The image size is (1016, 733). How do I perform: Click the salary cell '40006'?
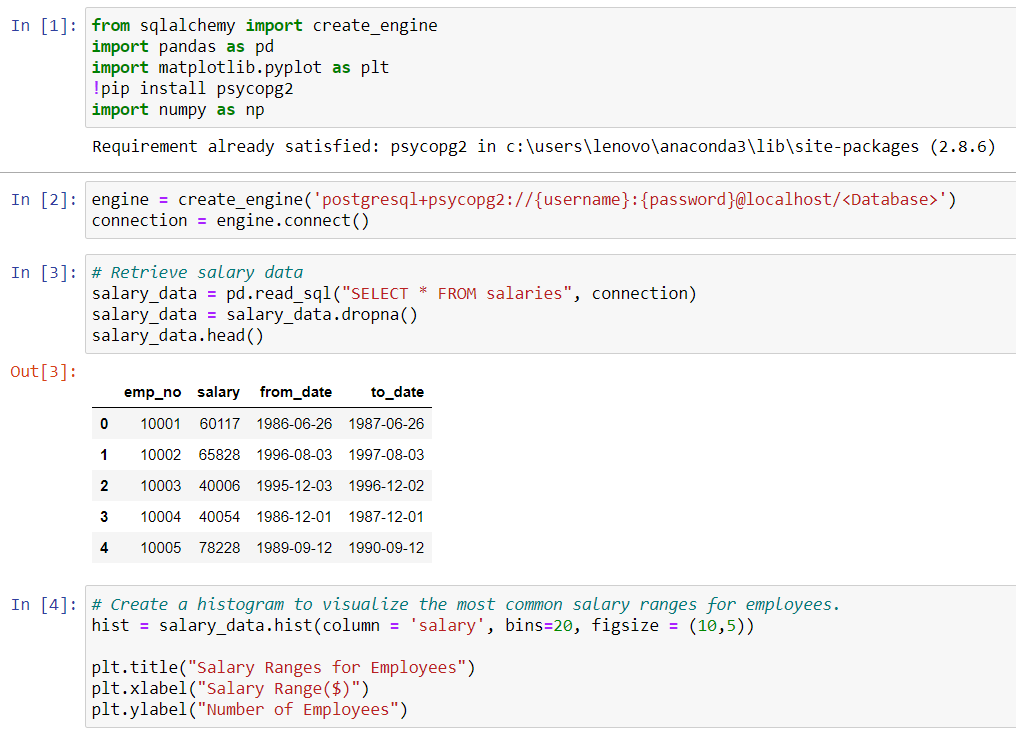[220, 486]
